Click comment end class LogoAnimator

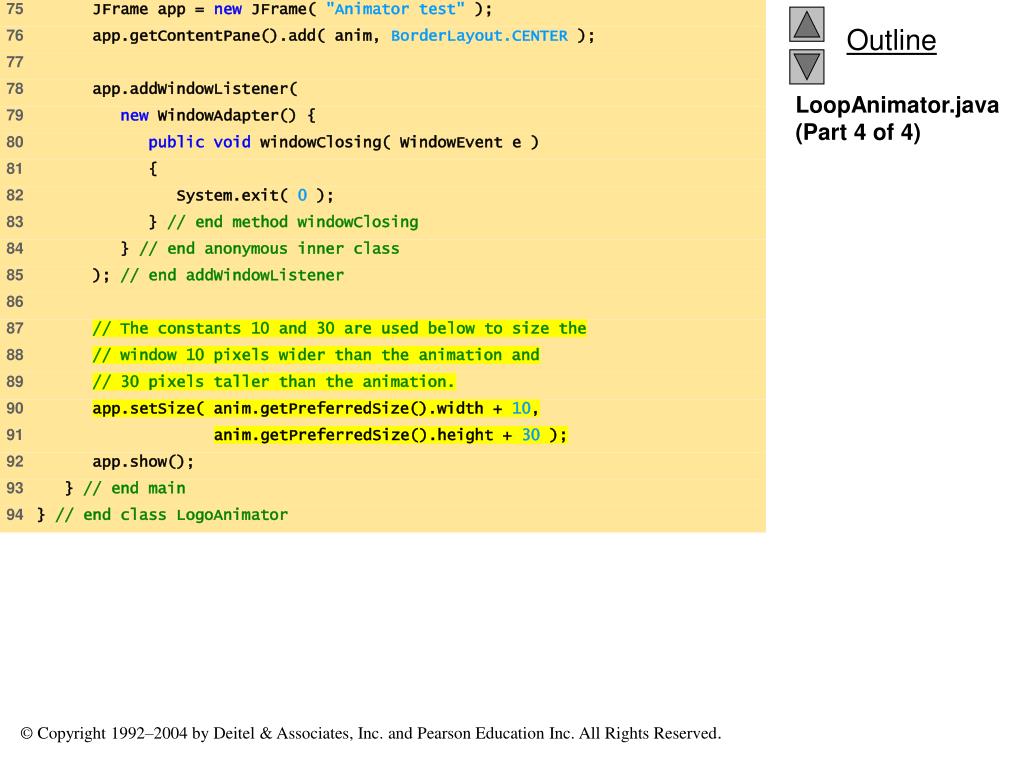(171, 515)
